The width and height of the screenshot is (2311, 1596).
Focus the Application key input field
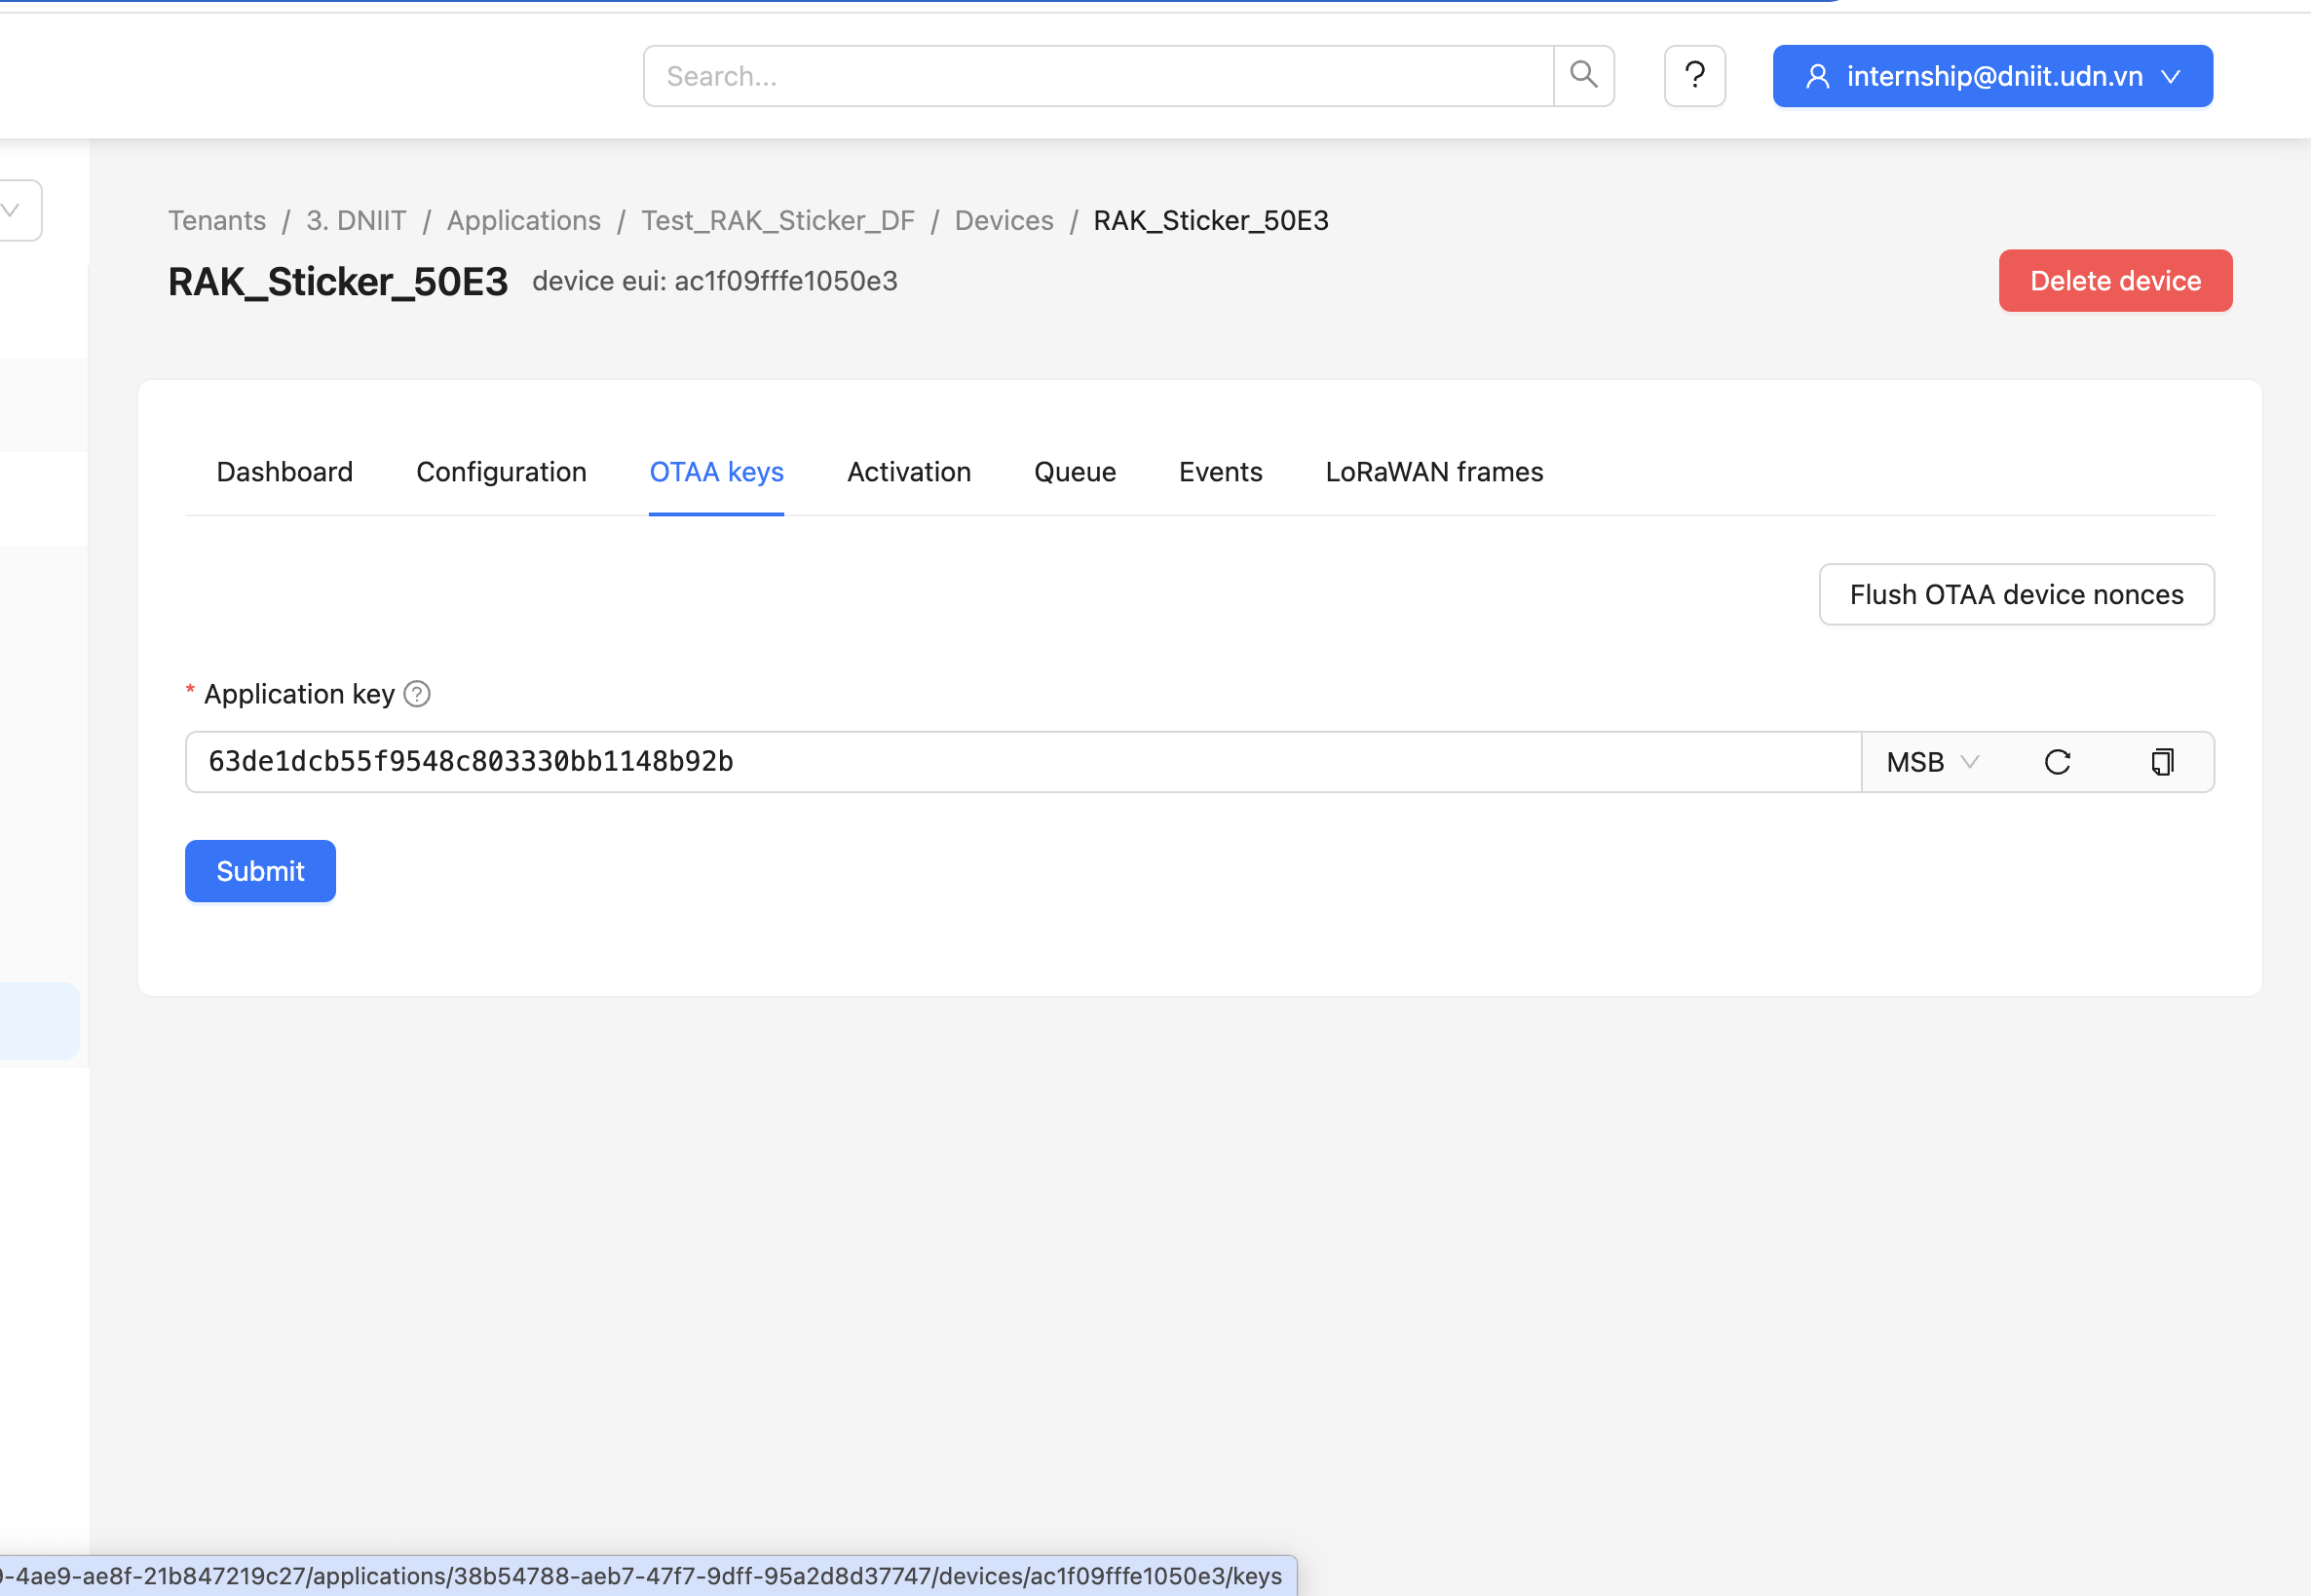[1020, 762]
